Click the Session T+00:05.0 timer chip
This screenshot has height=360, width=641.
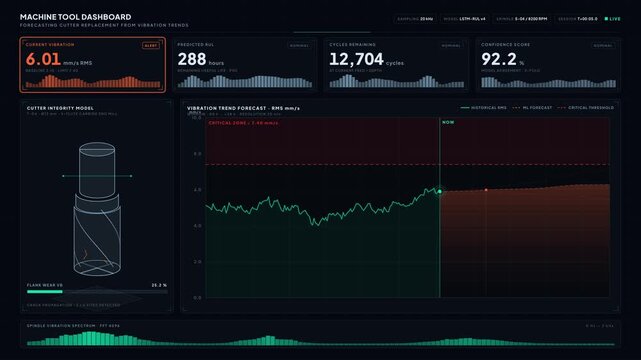point(578,19)
